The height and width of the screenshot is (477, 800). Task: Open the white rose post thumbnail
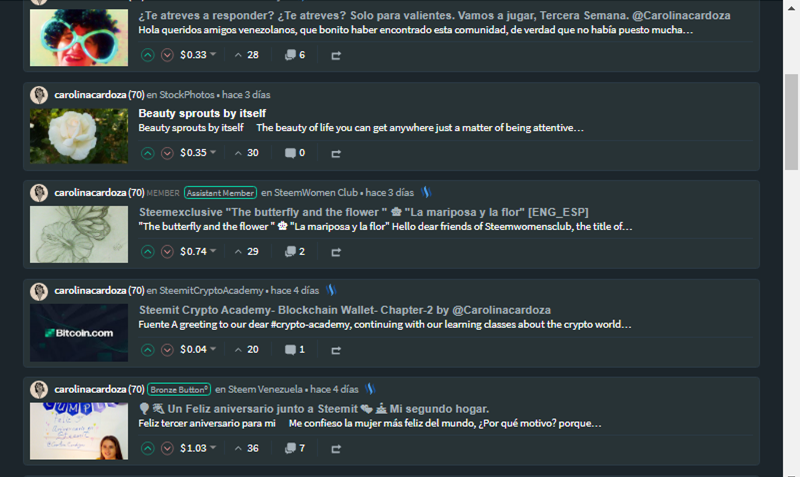click(x=79, y=136)
